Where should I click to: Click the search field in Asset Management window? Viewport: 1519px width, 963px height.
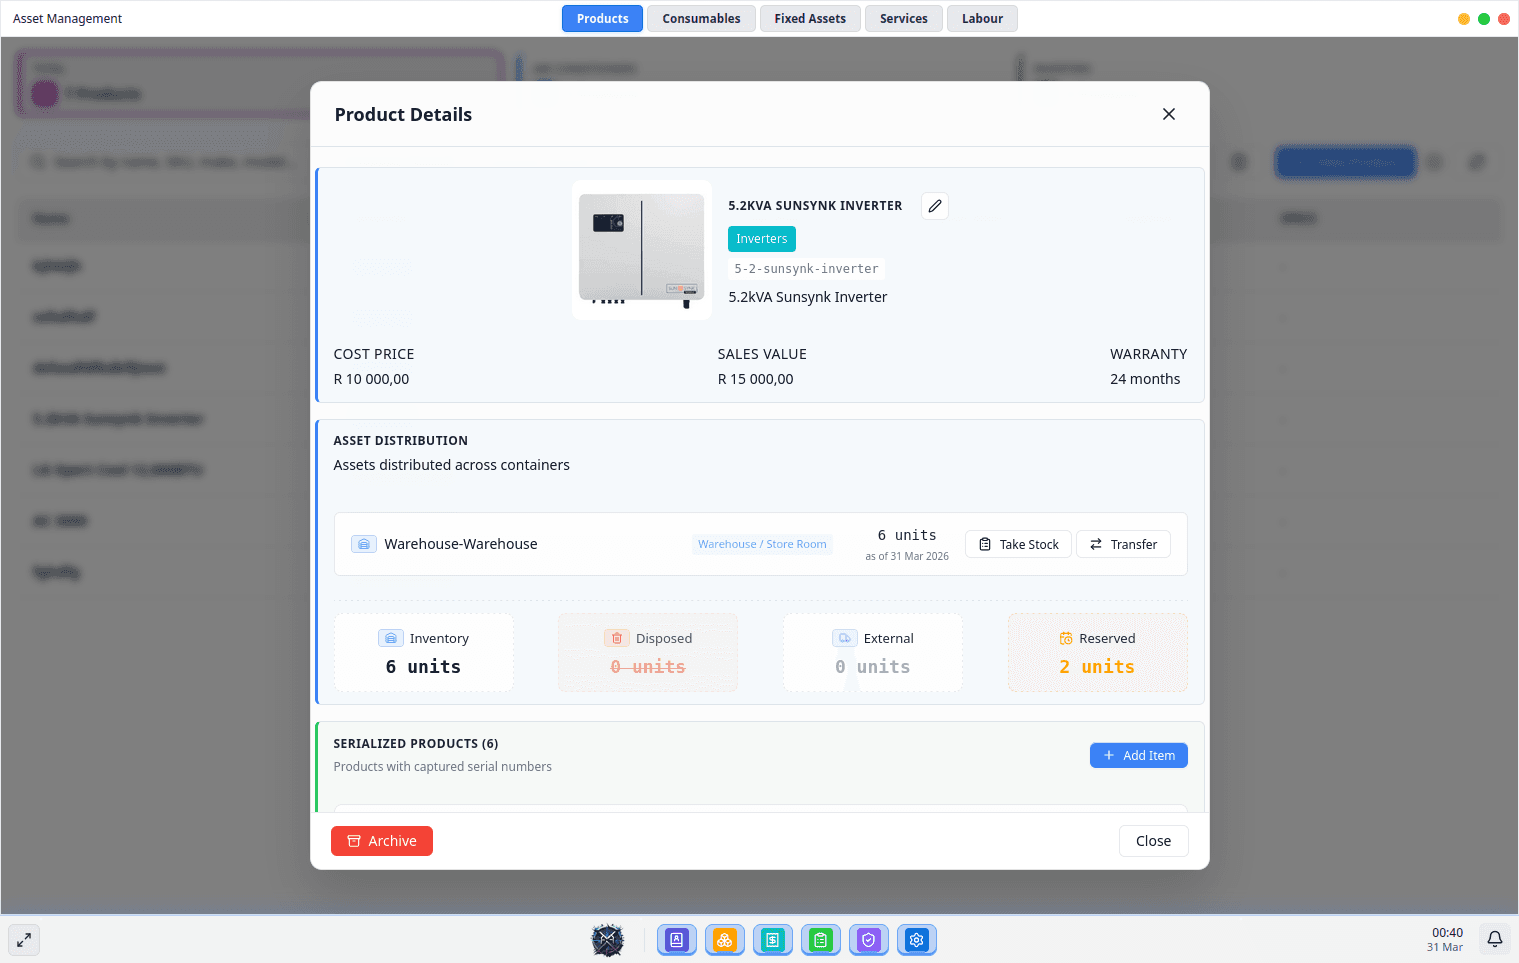165,162
